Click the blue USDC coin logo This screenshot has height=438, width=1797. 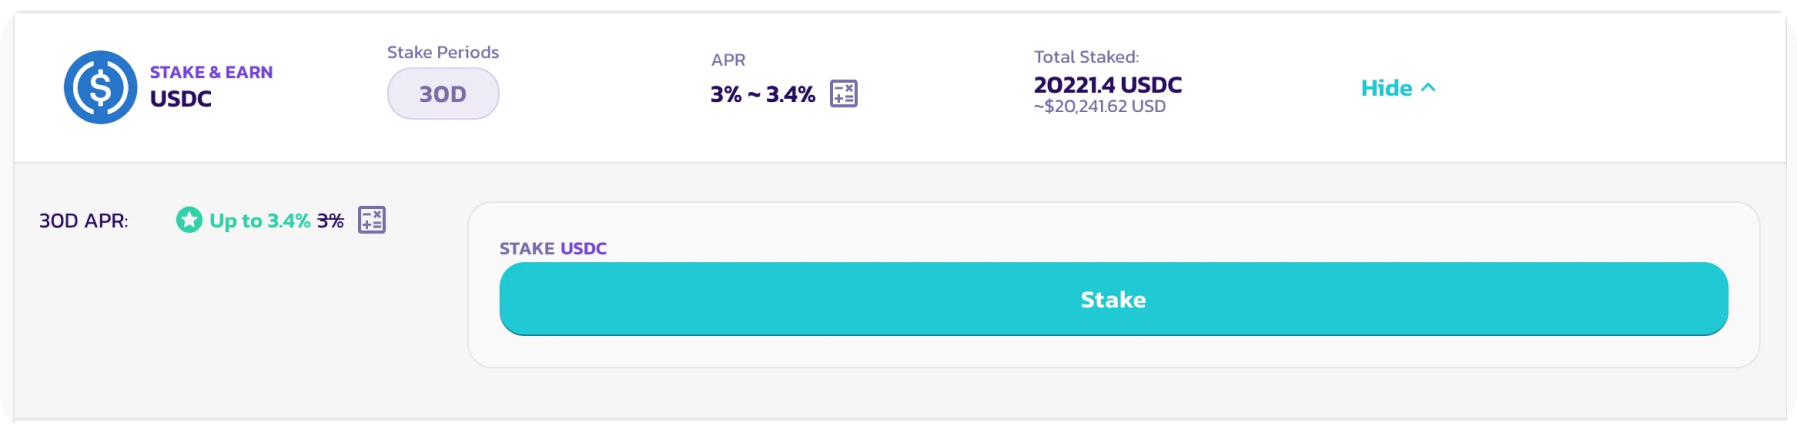[x=100, y=87]
